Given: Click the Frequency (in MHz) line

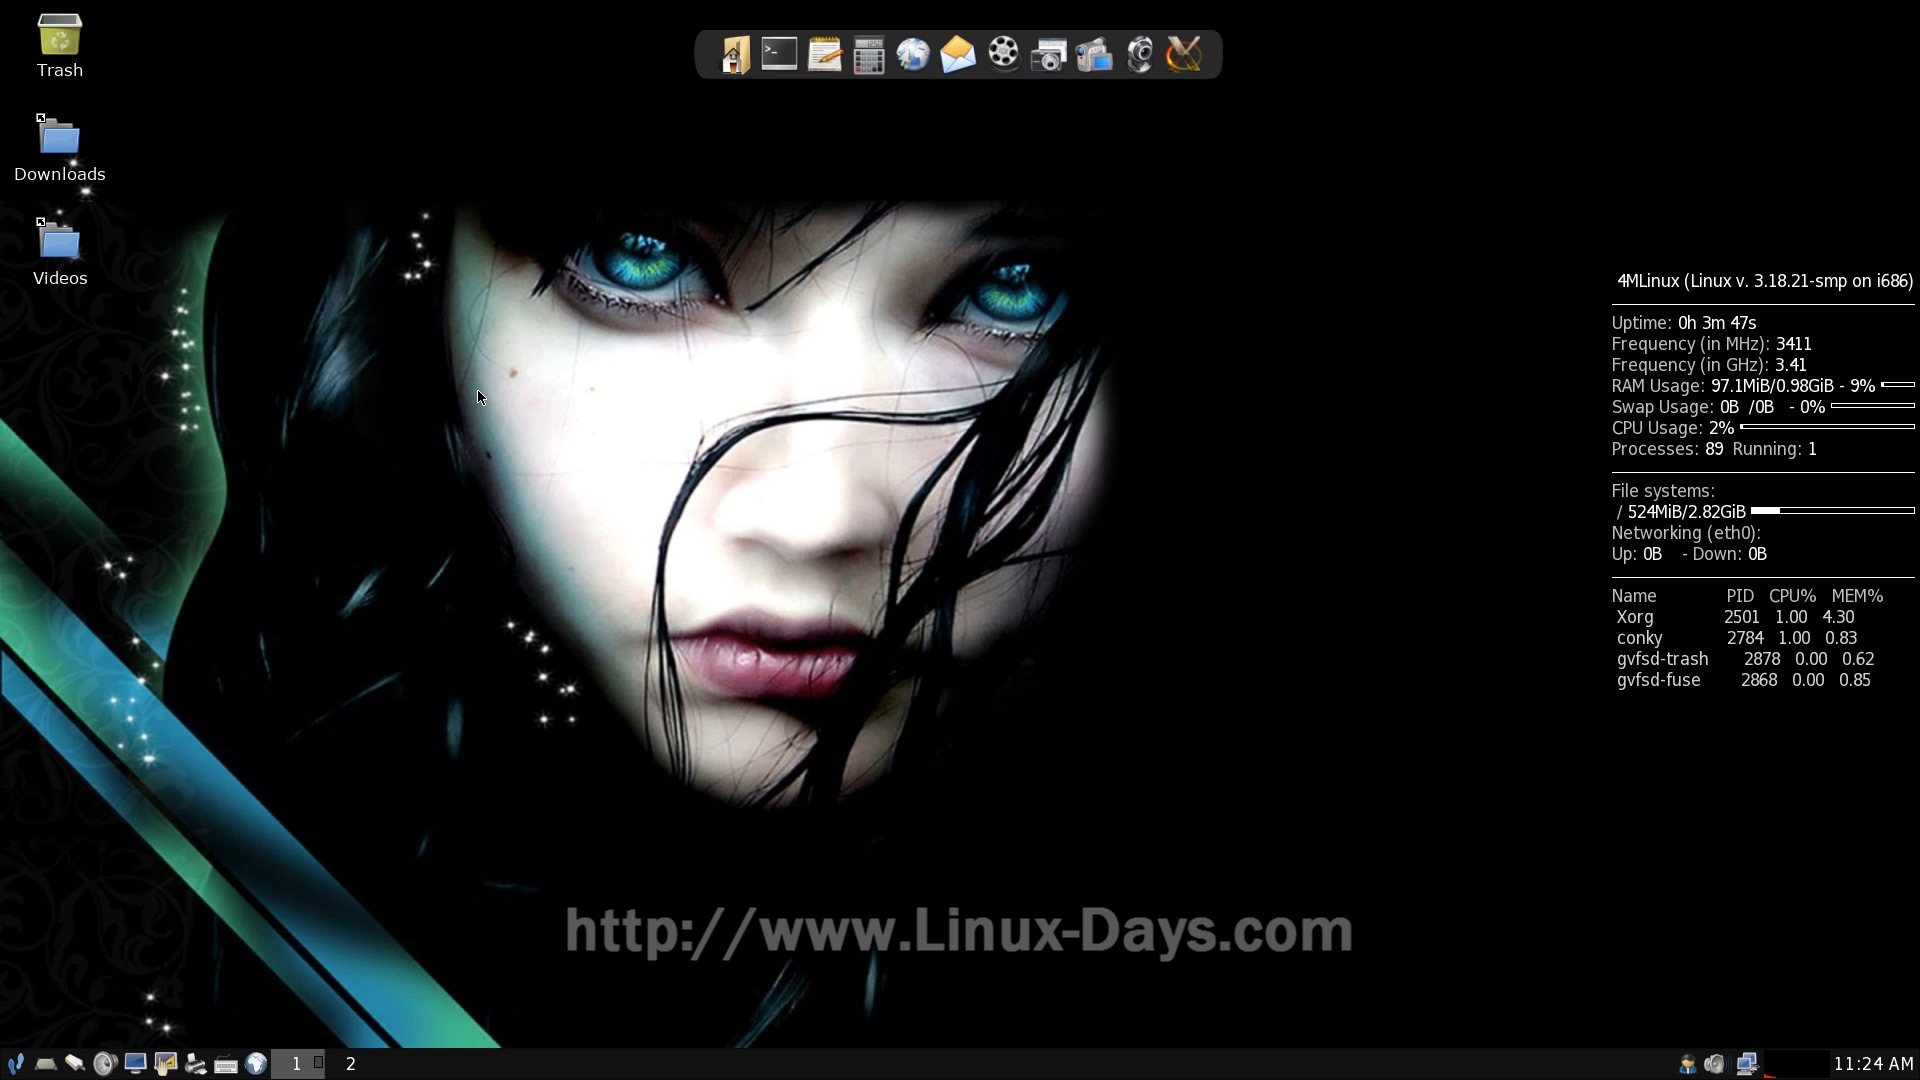Looking at the screenshot, I should coord(1711,344).
